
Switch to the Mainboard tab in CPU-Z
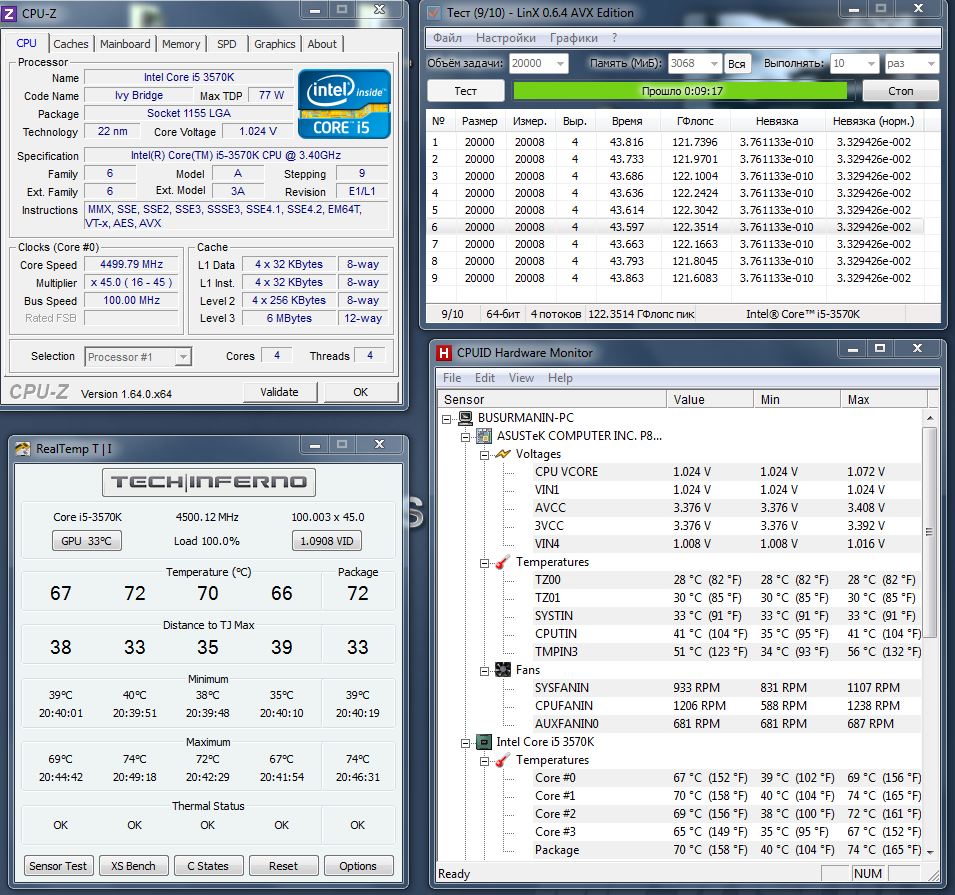coord(125,44)
